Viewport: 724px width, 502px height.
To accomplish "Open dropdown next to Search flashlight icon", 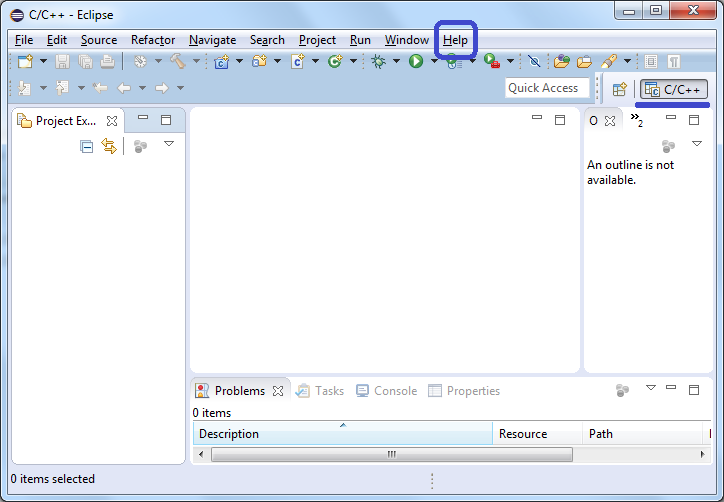I will 627,61.
